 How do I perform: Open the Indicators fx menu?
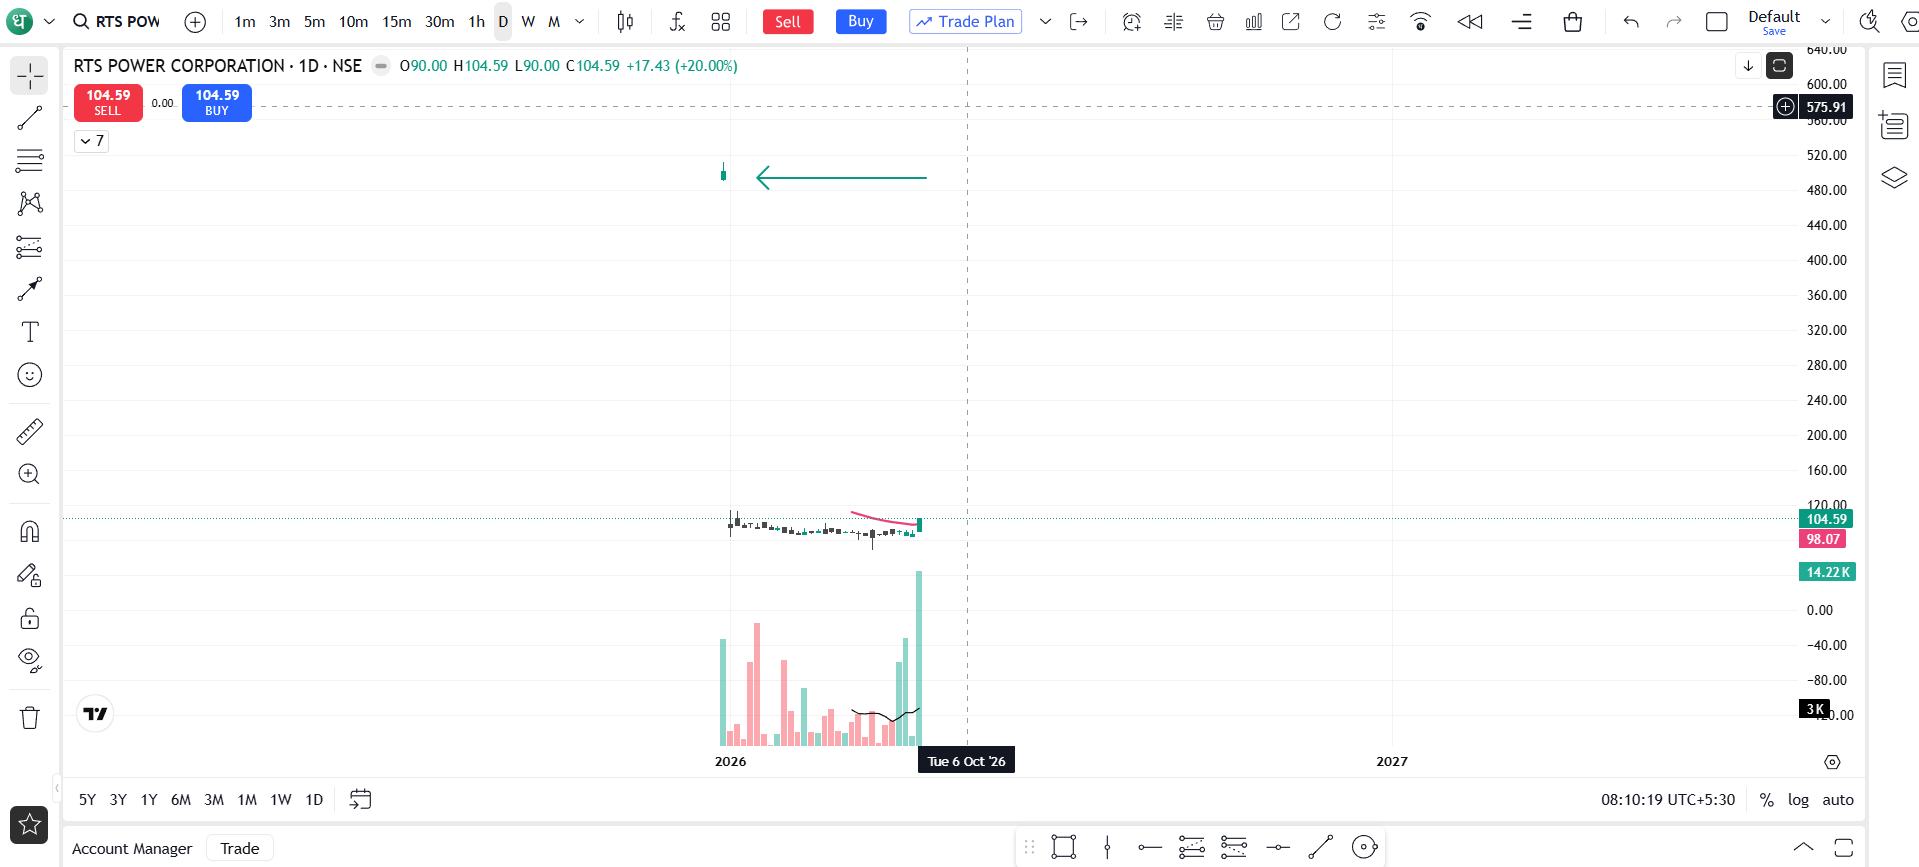(x=677, y=22)
